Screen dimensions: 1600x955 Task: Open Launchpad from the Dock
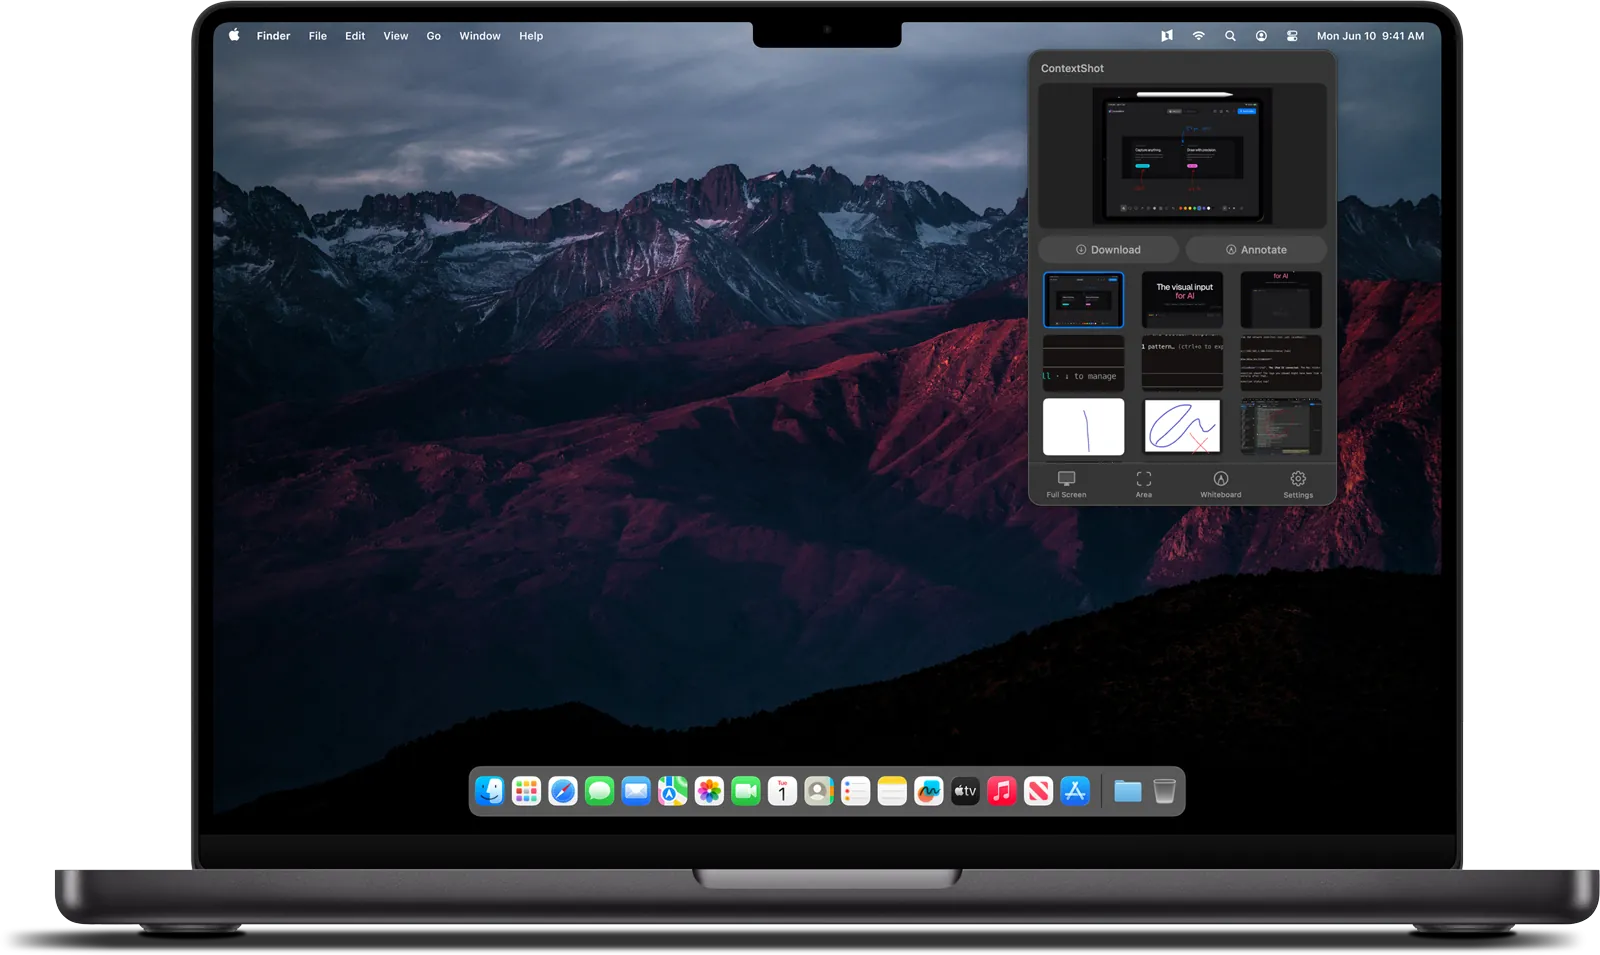tap(526, 792)
